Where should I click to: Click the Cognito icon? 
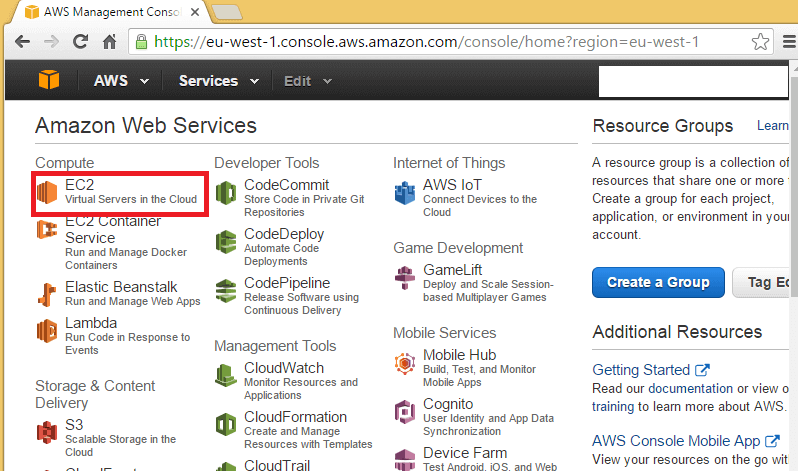point(405,412)
